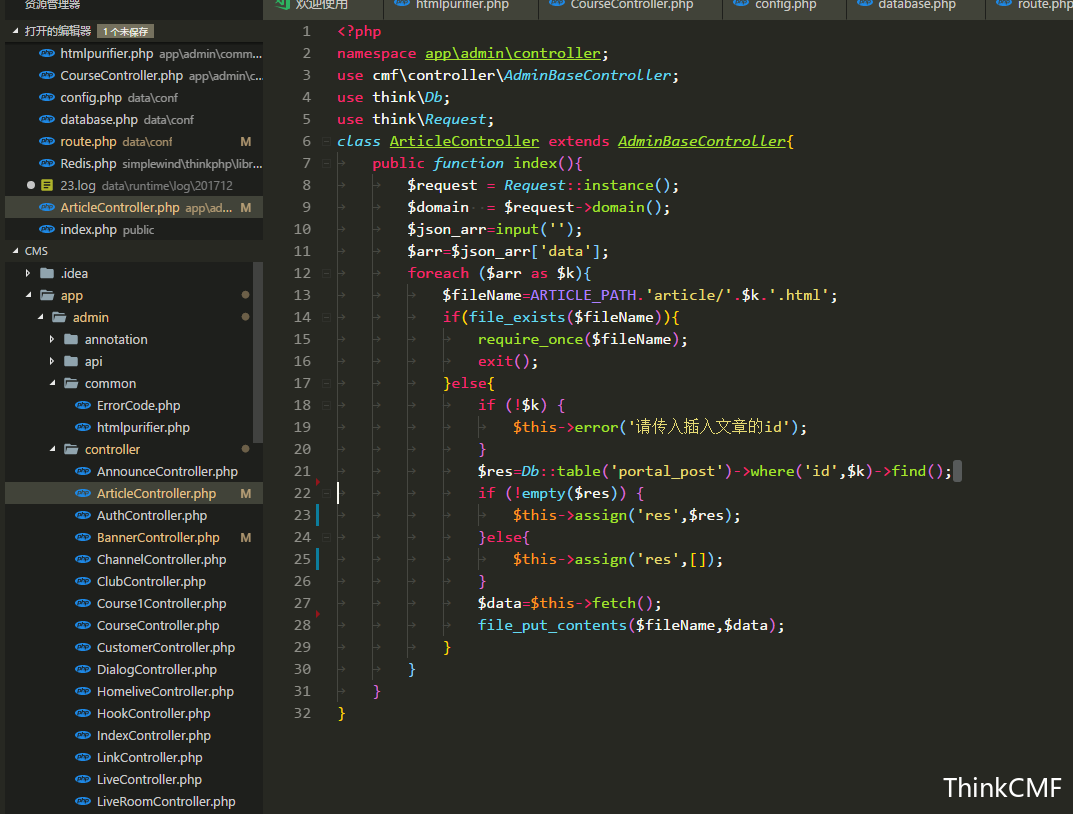Fold the foreach block at line 12

[326, 273]
